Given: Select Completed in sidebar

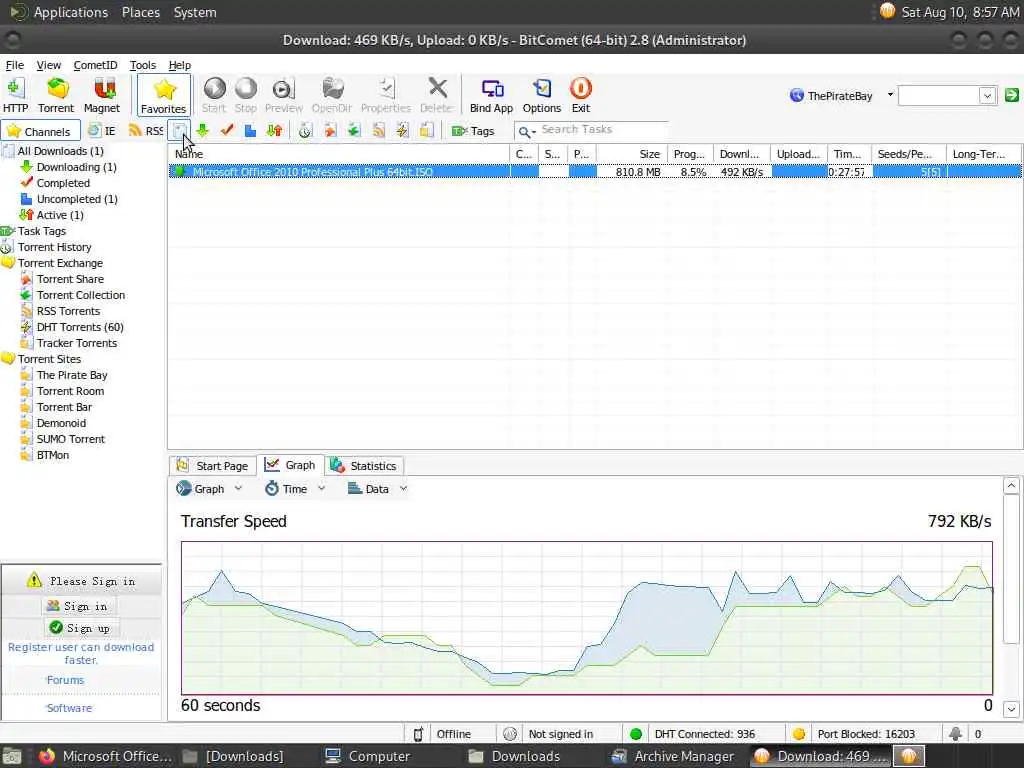Looking at the screenshot, I should pos(63,183).
